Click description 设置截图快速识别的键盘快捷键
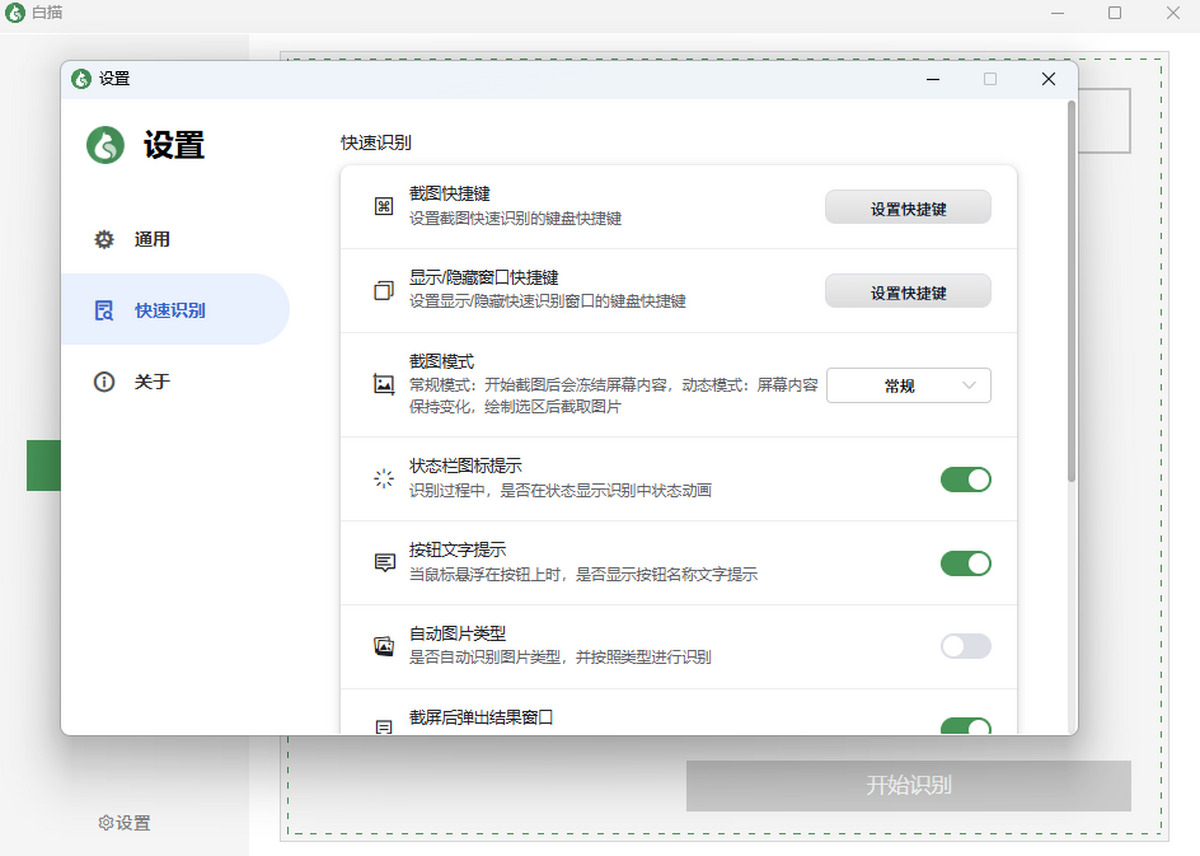Screen dimensions: 1200x856 point(516,218)
